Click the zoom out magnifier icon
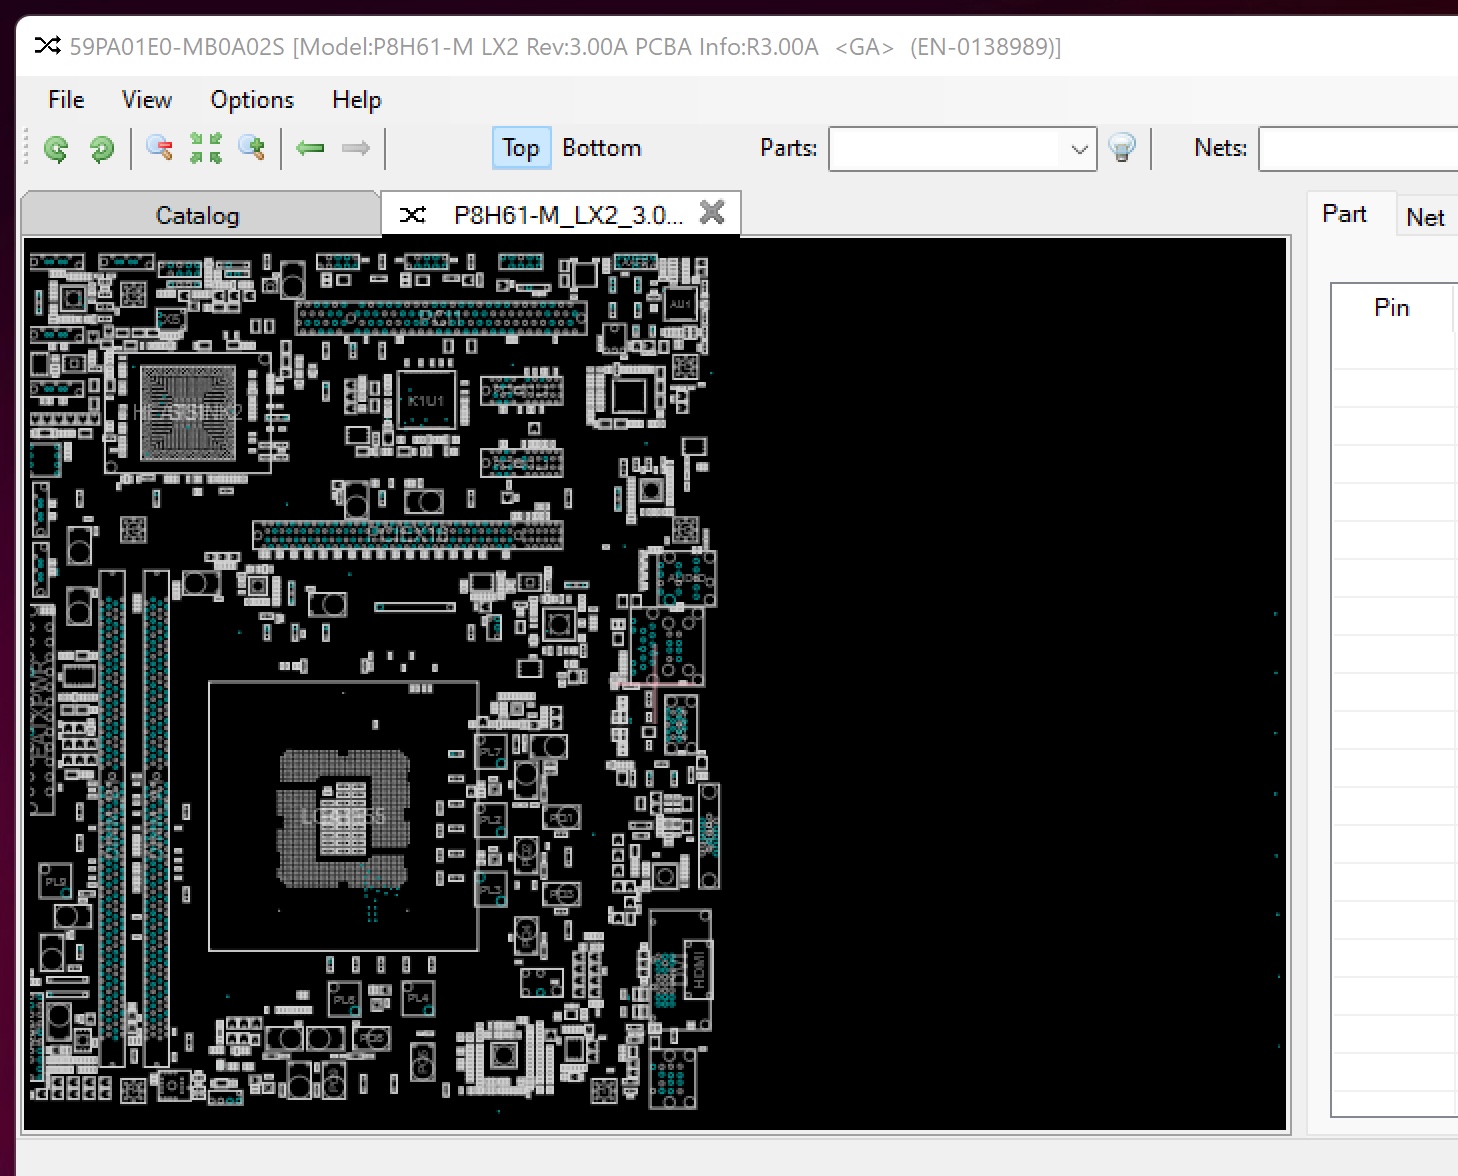 [x=159, y=149]
